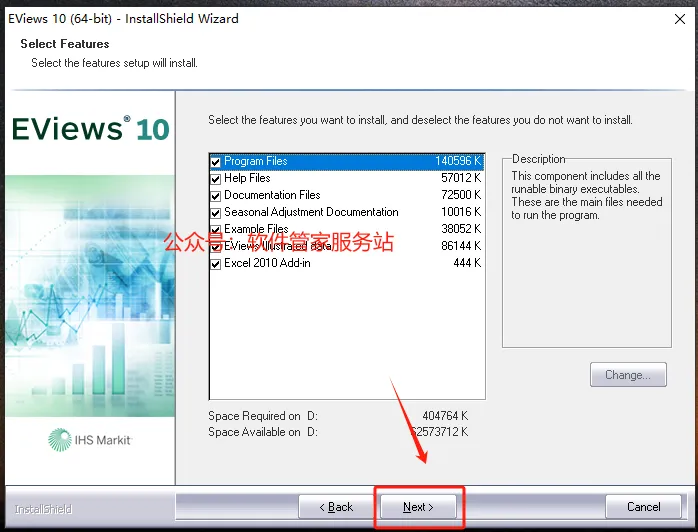
Task: Click the 86144 K size value
Action: [x=461, y=246]
